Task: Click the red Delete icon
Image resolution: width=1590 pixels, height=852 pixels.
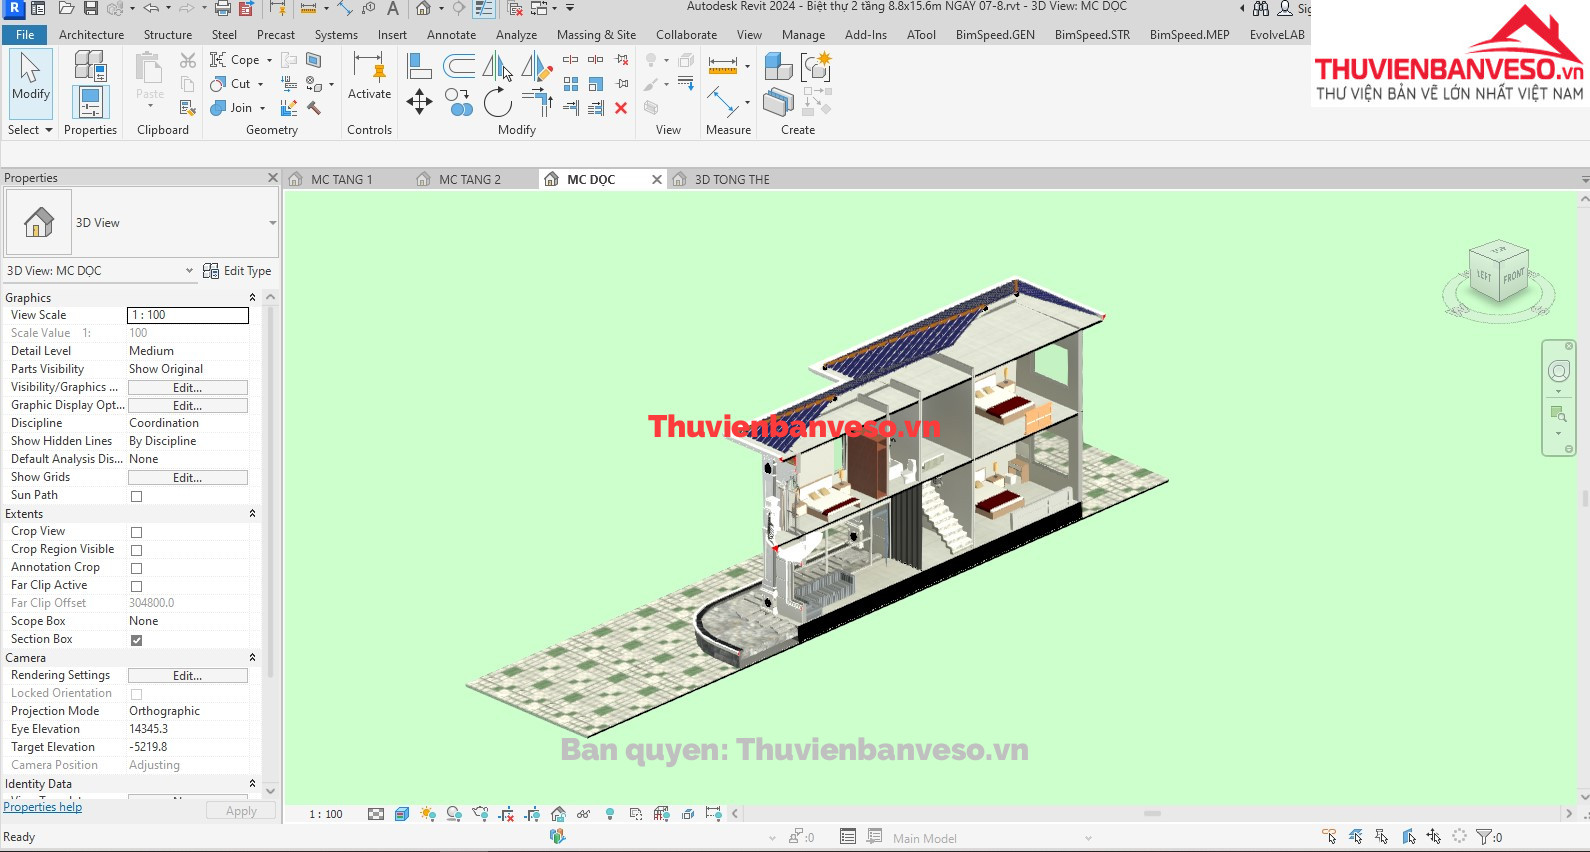Action: (x=621, y=108)
